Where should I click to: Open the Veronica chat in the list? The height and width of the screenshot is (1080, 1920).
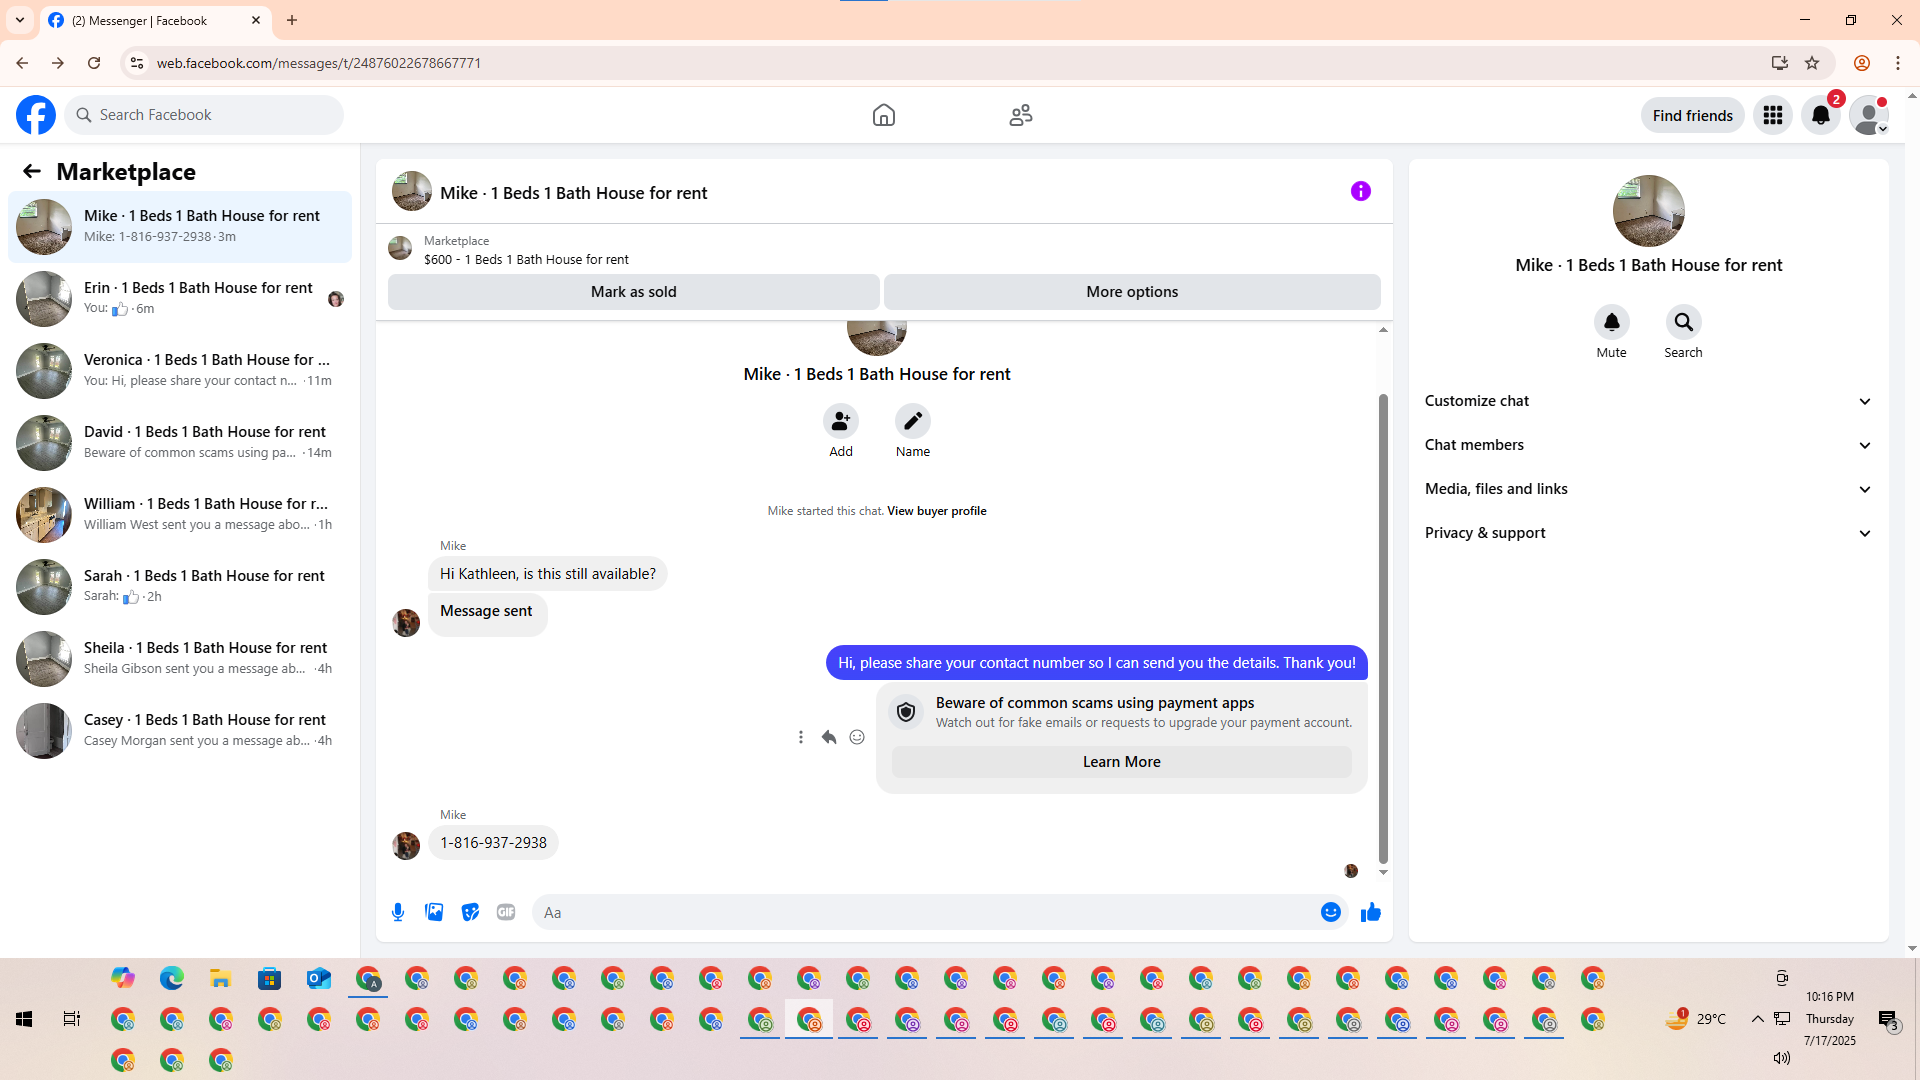(x=180, y=371)
